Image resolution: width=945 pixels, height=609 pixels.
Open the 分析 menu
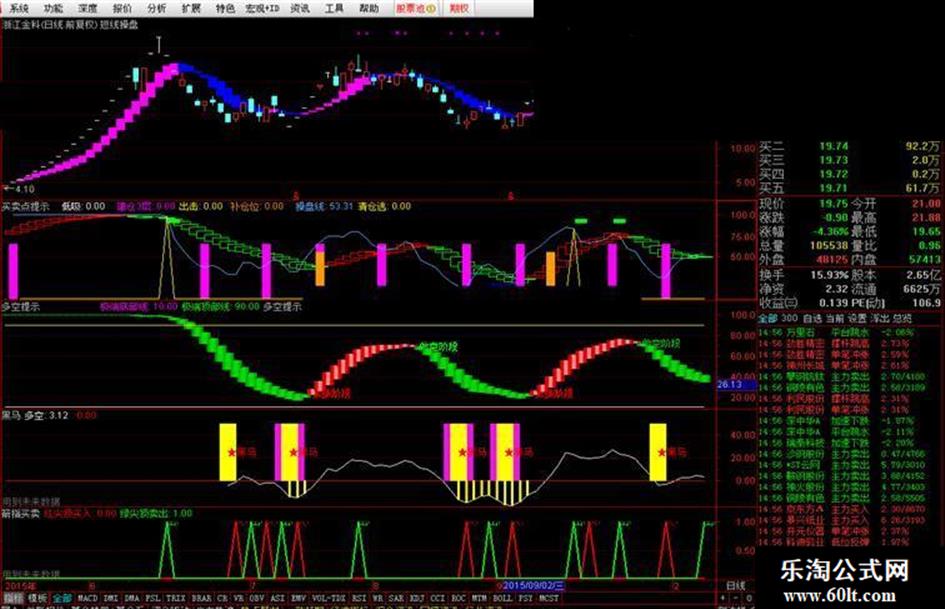157,8
